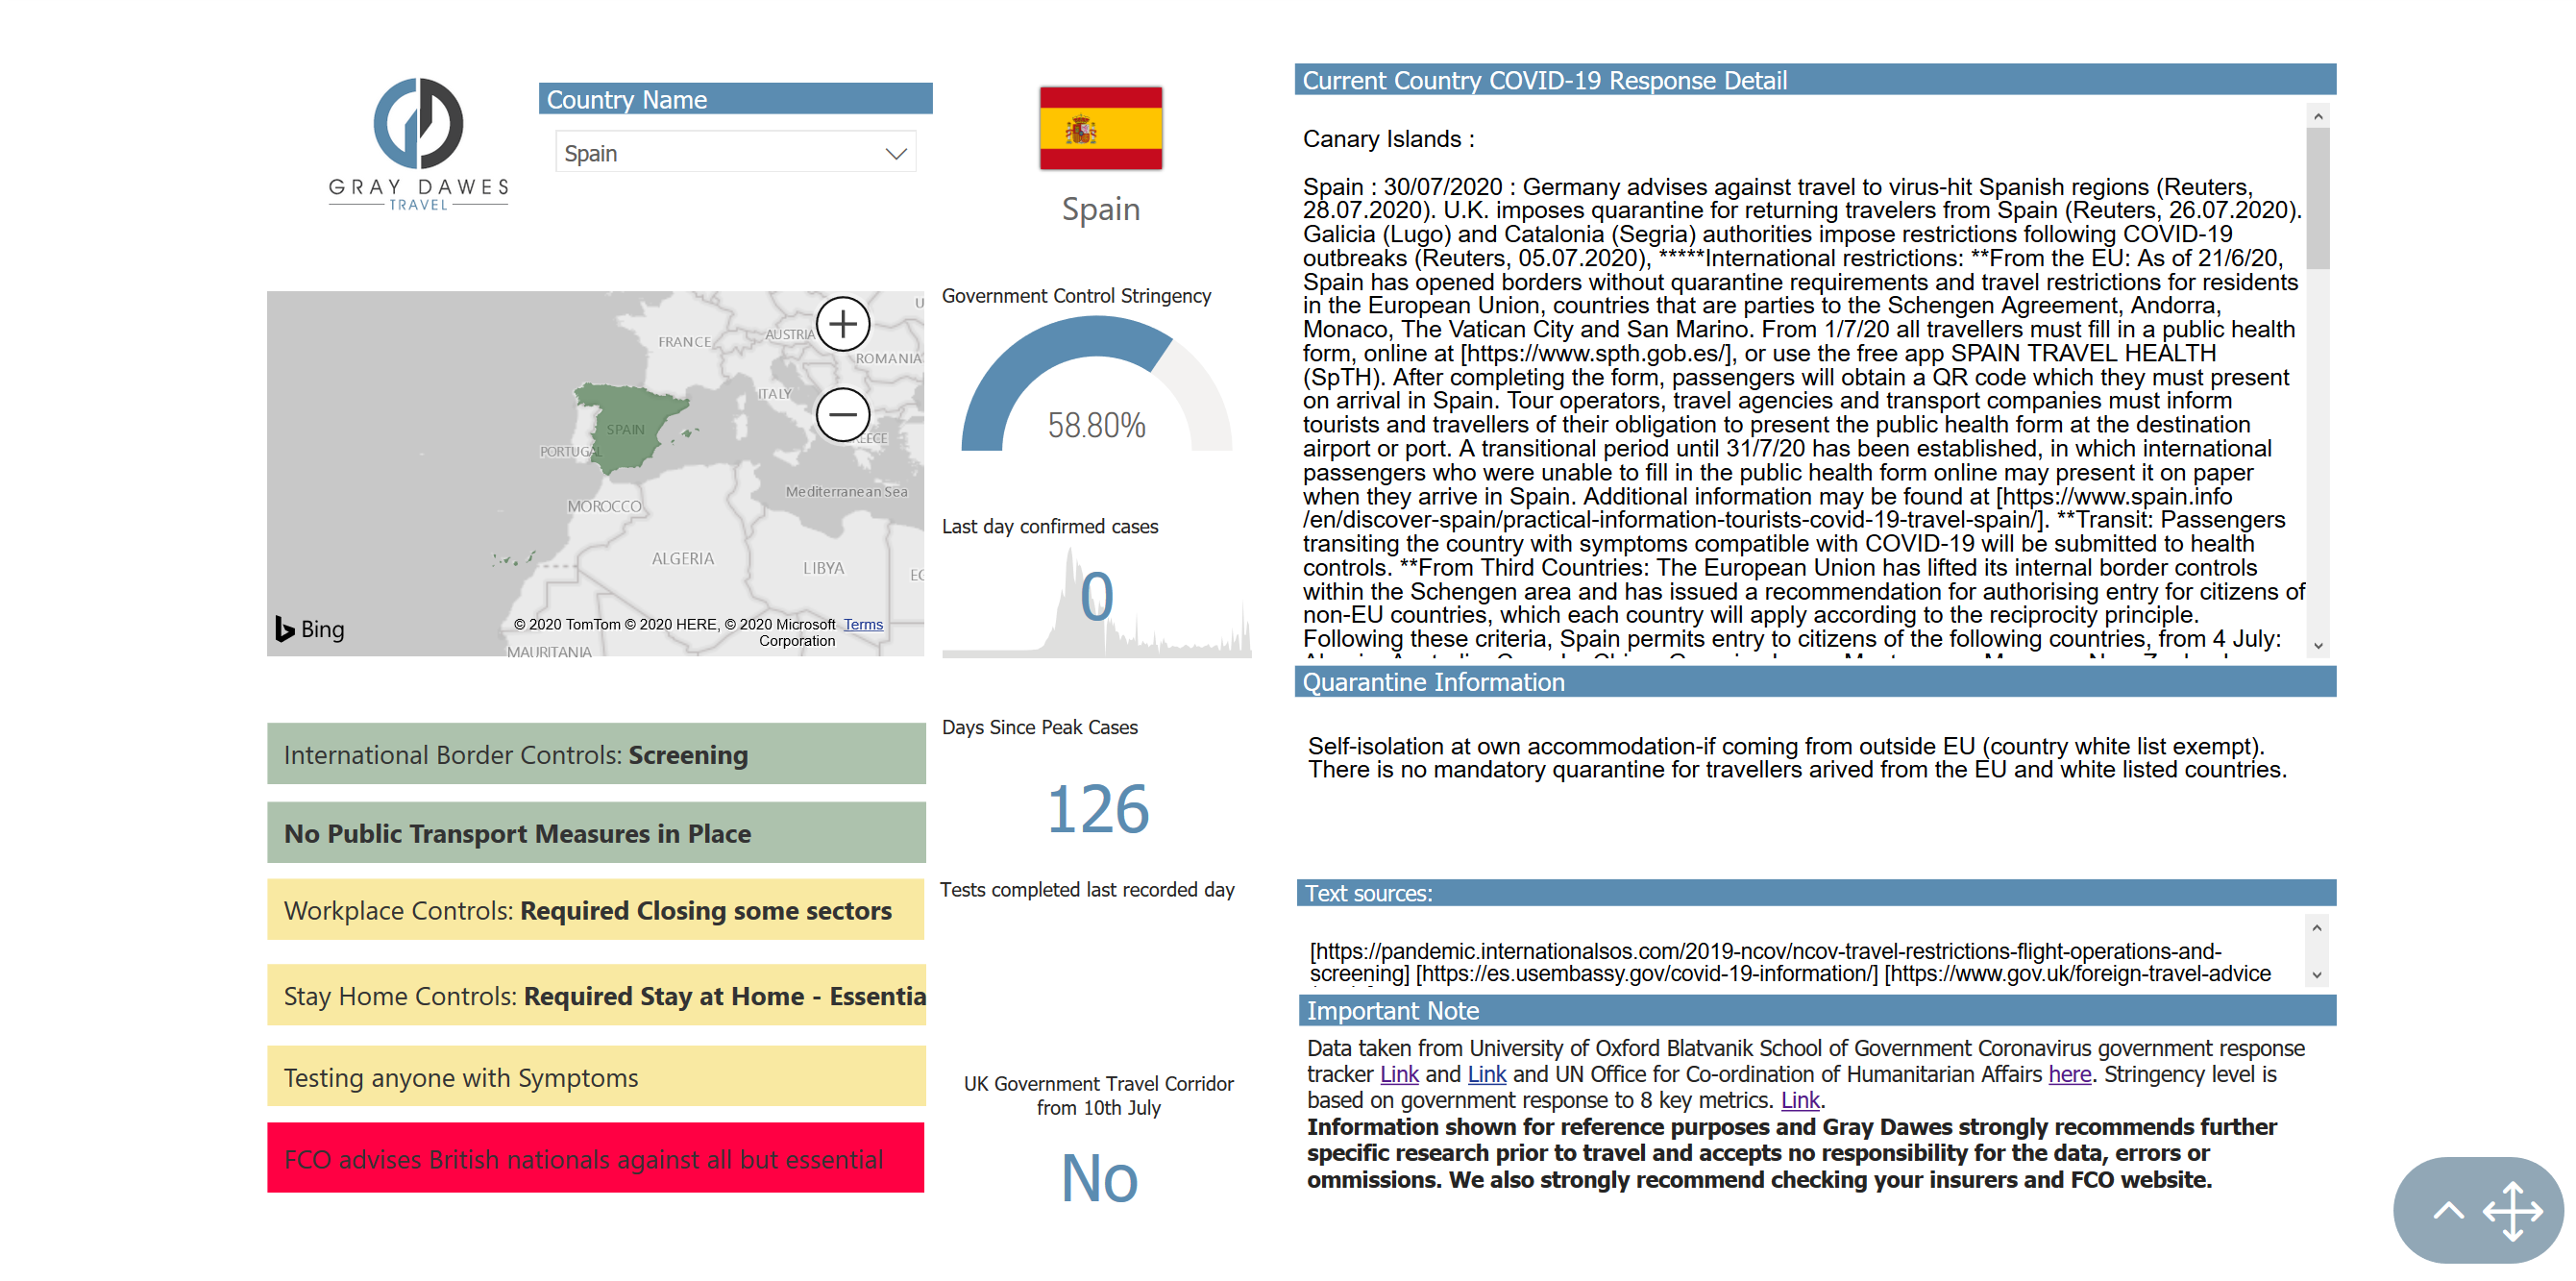The image size is (2576, 1281).
Task: Click UK Government Travel Corridor label
Action: (1098, 1095)
